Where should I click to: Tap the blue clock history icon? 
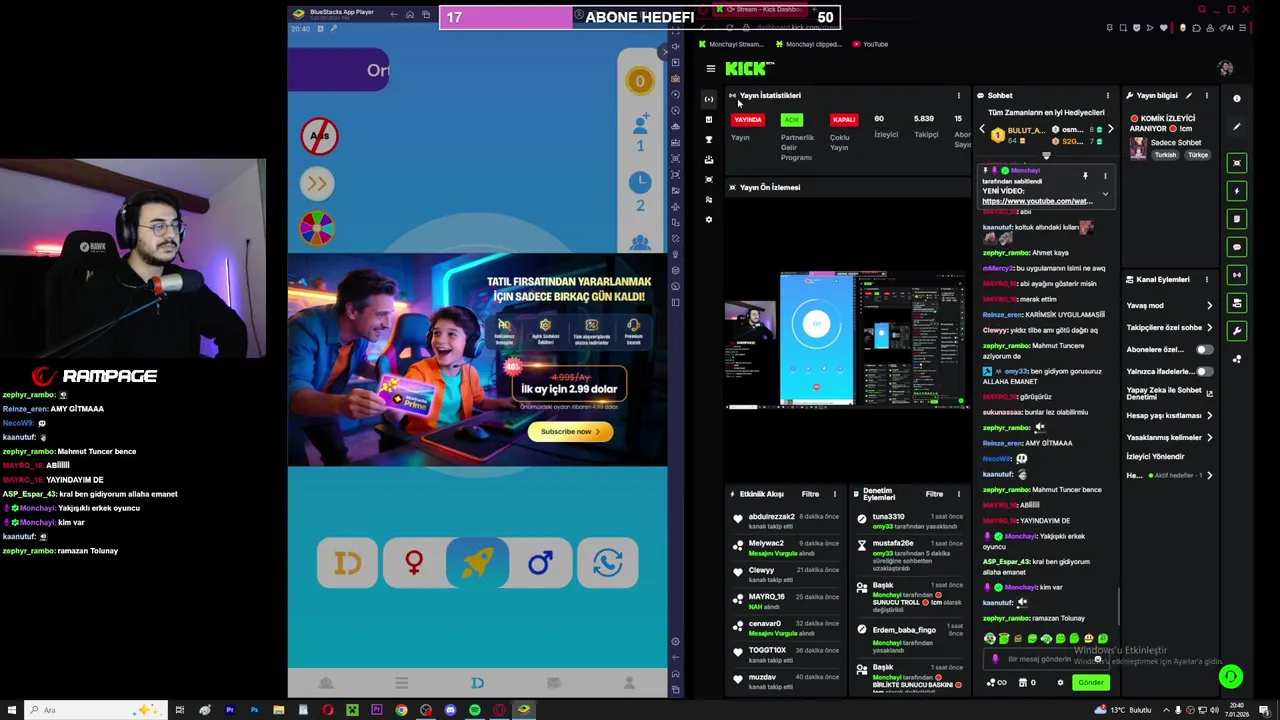[x=640, y=183]
